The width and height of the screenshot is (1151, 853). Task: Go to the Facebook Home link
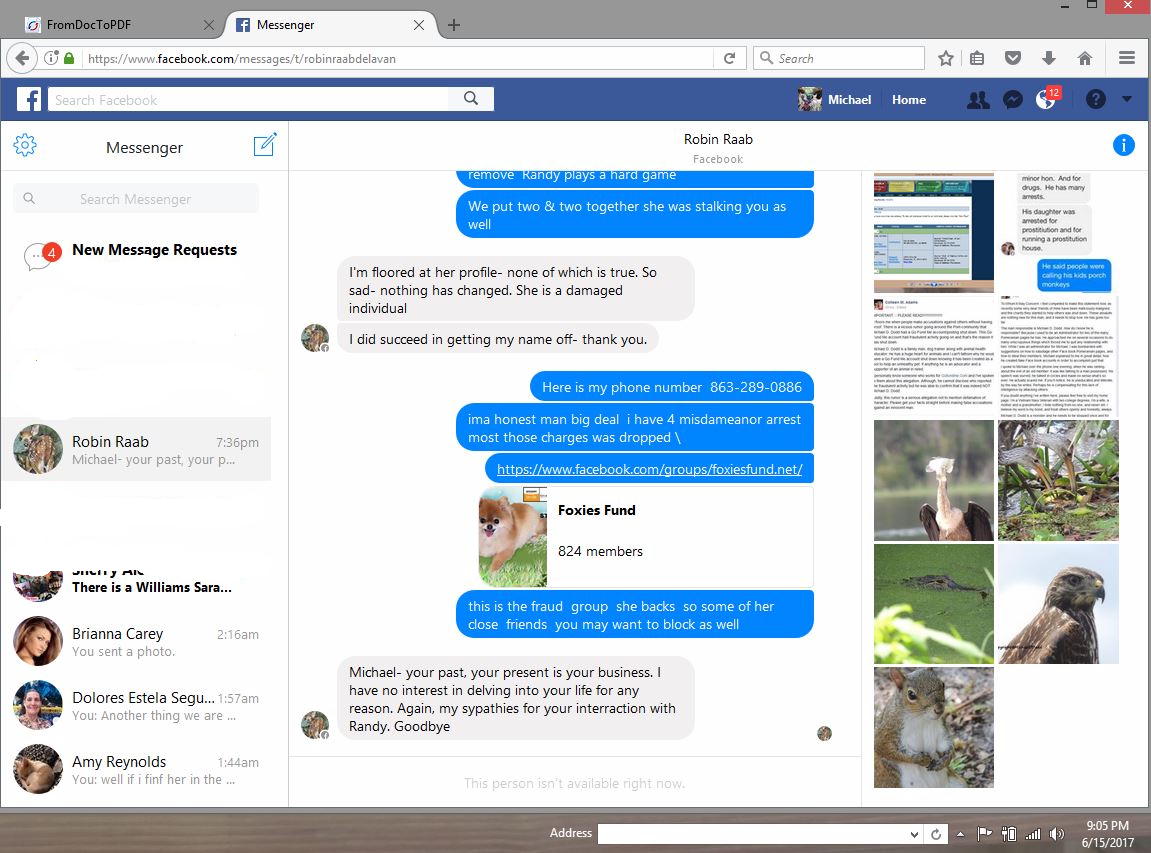coord(908,100)
